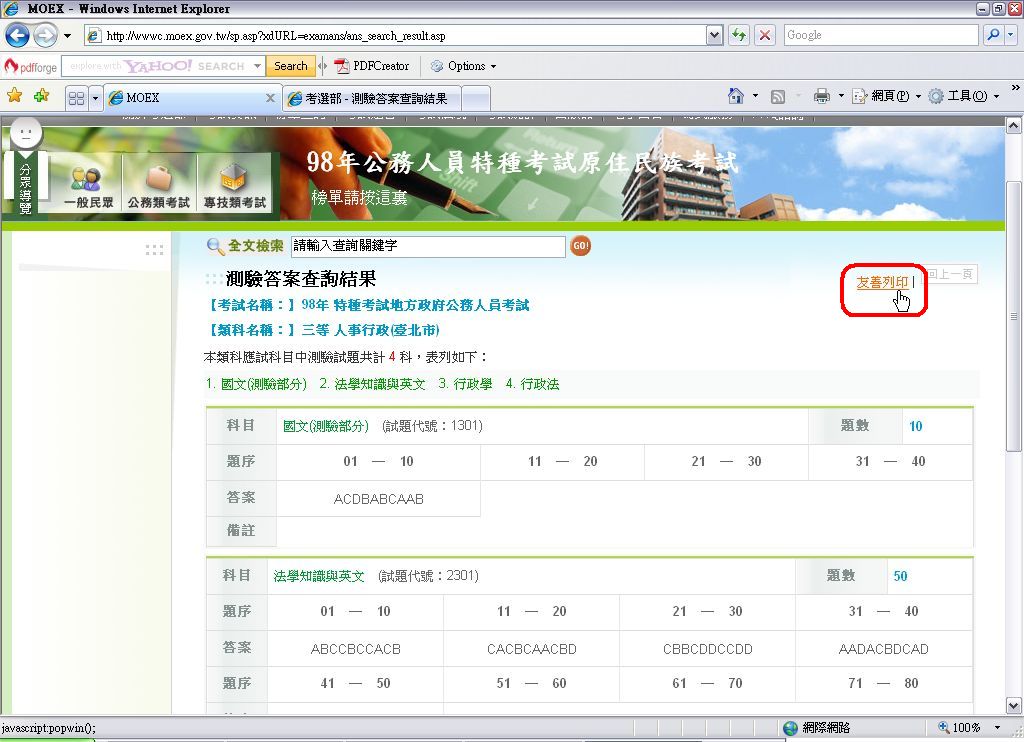The height and width of the screenshot is (742, 1024).
Task: Click the page scrollbar down arrow
Action: (x=1014, y=706)
